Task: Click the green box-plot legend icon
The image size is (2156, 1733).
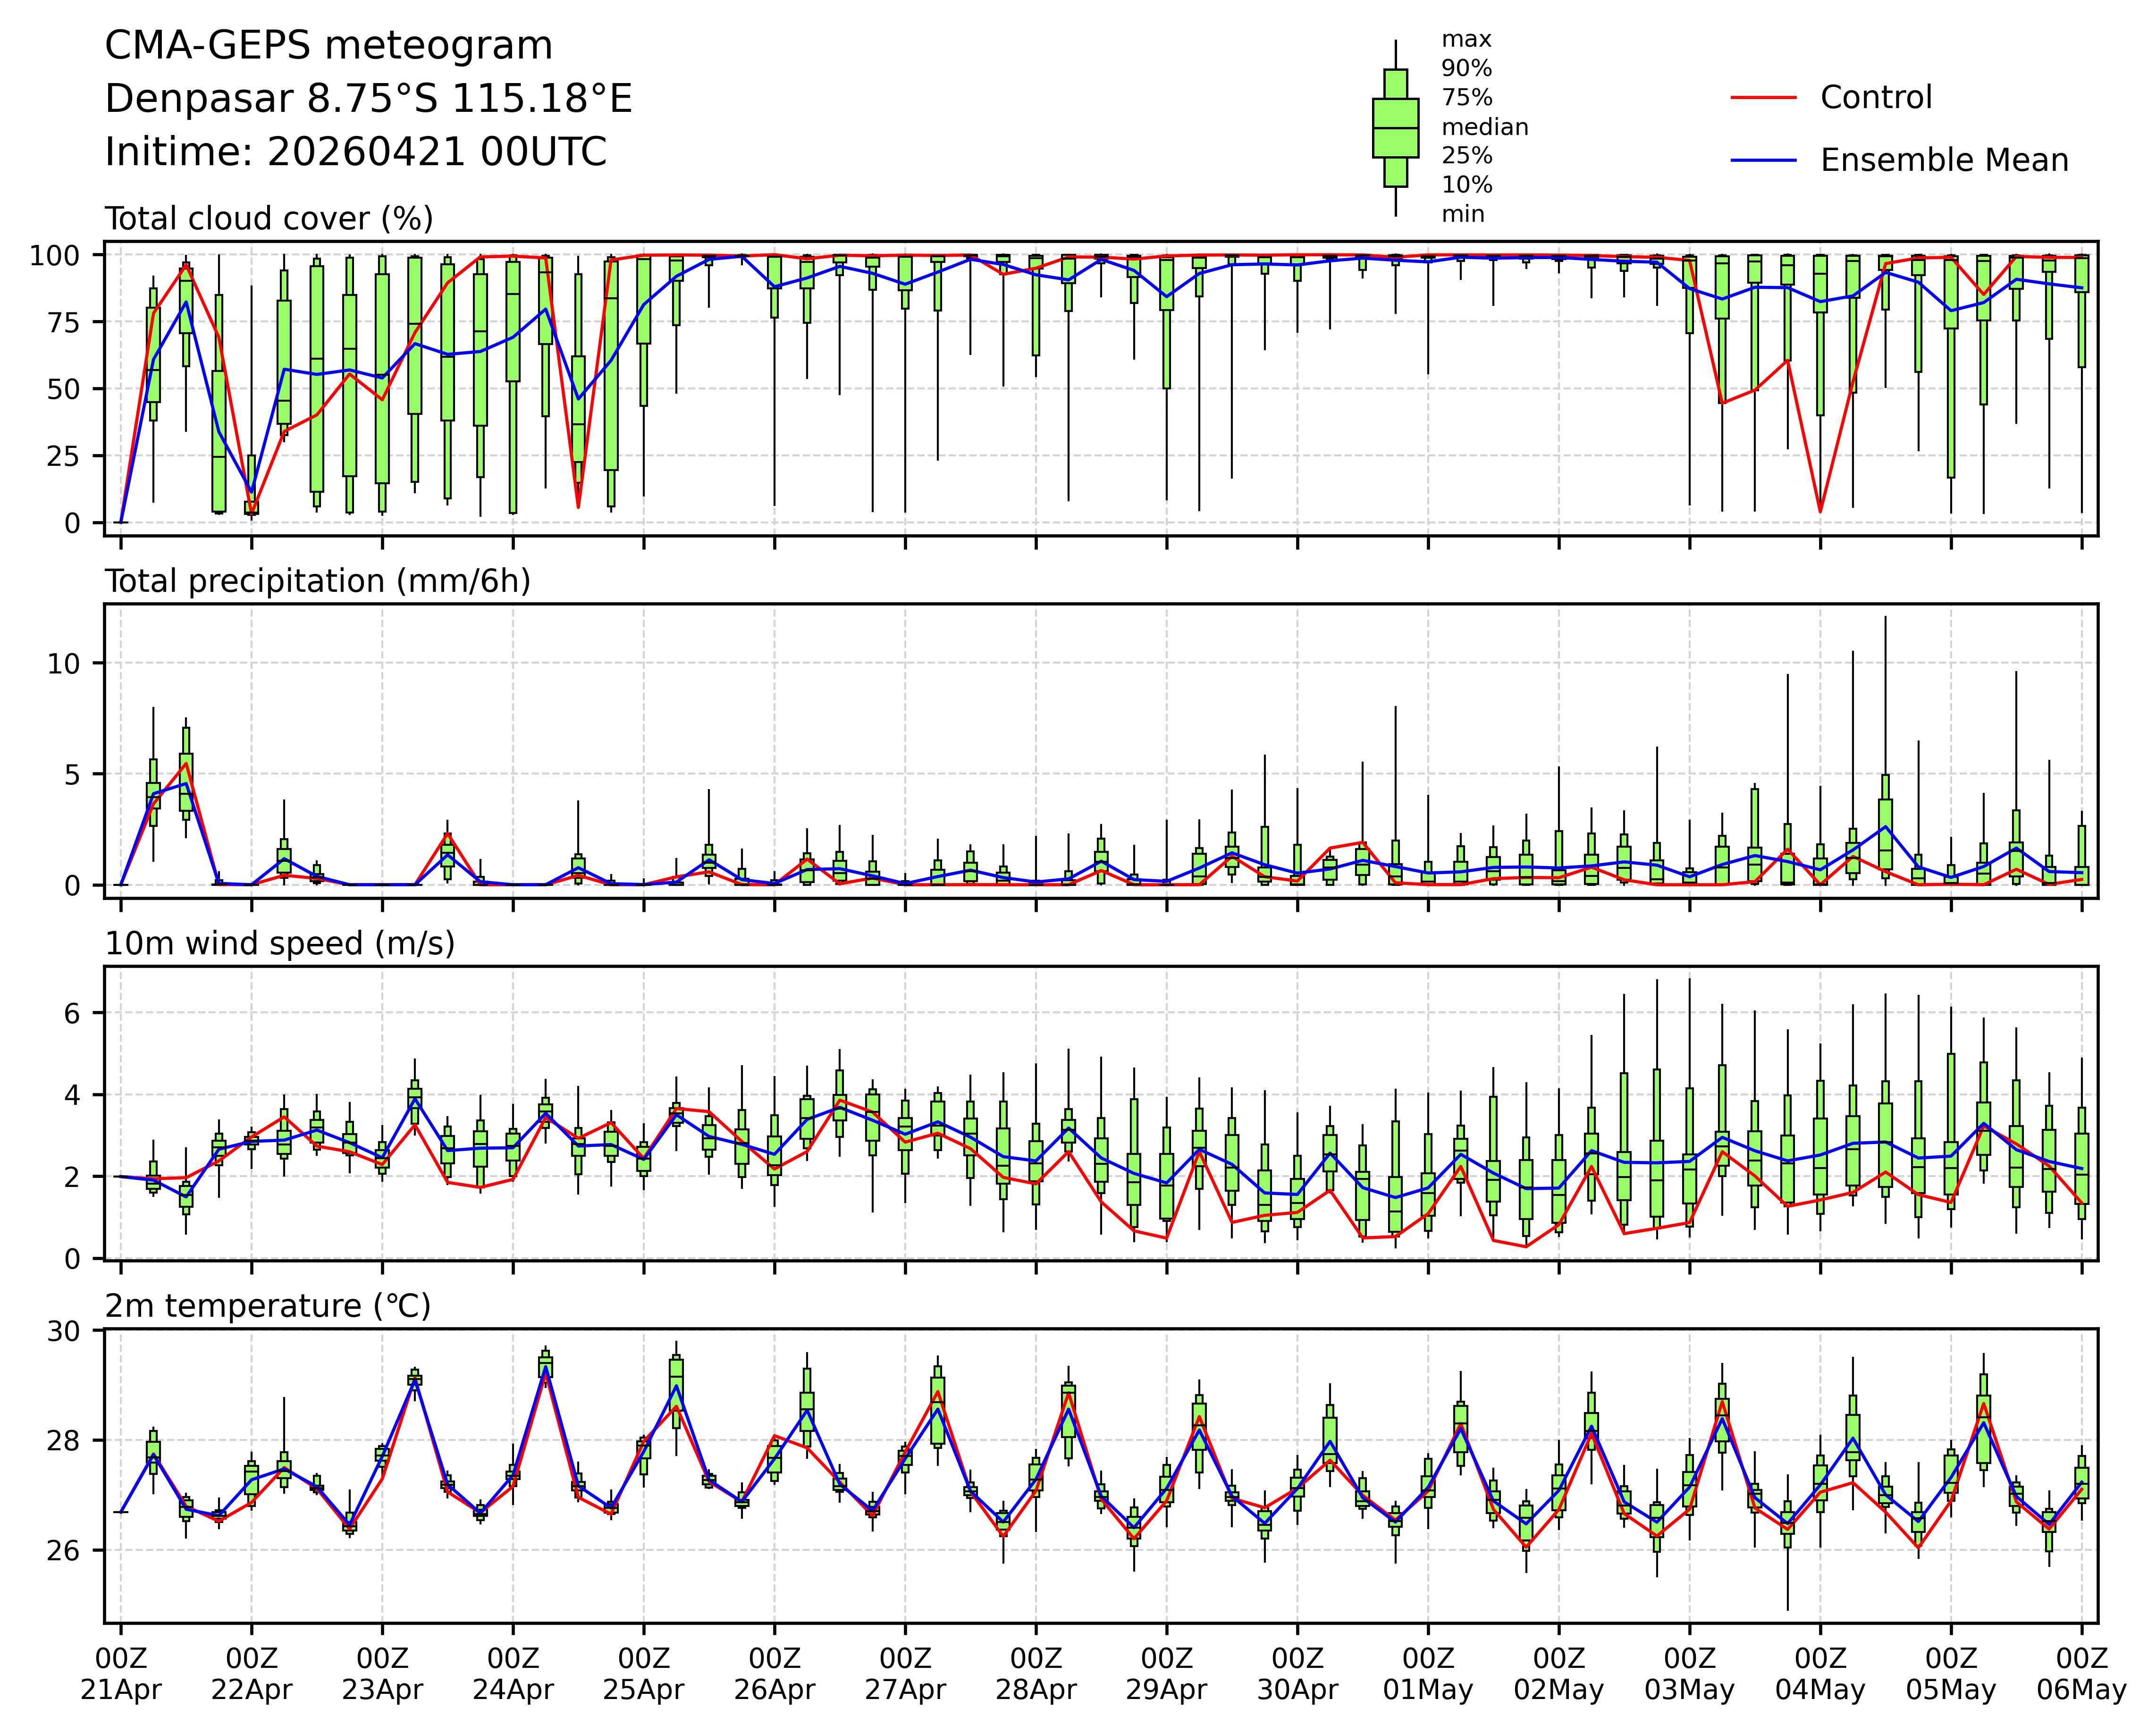Action: tap(1395, 128)
